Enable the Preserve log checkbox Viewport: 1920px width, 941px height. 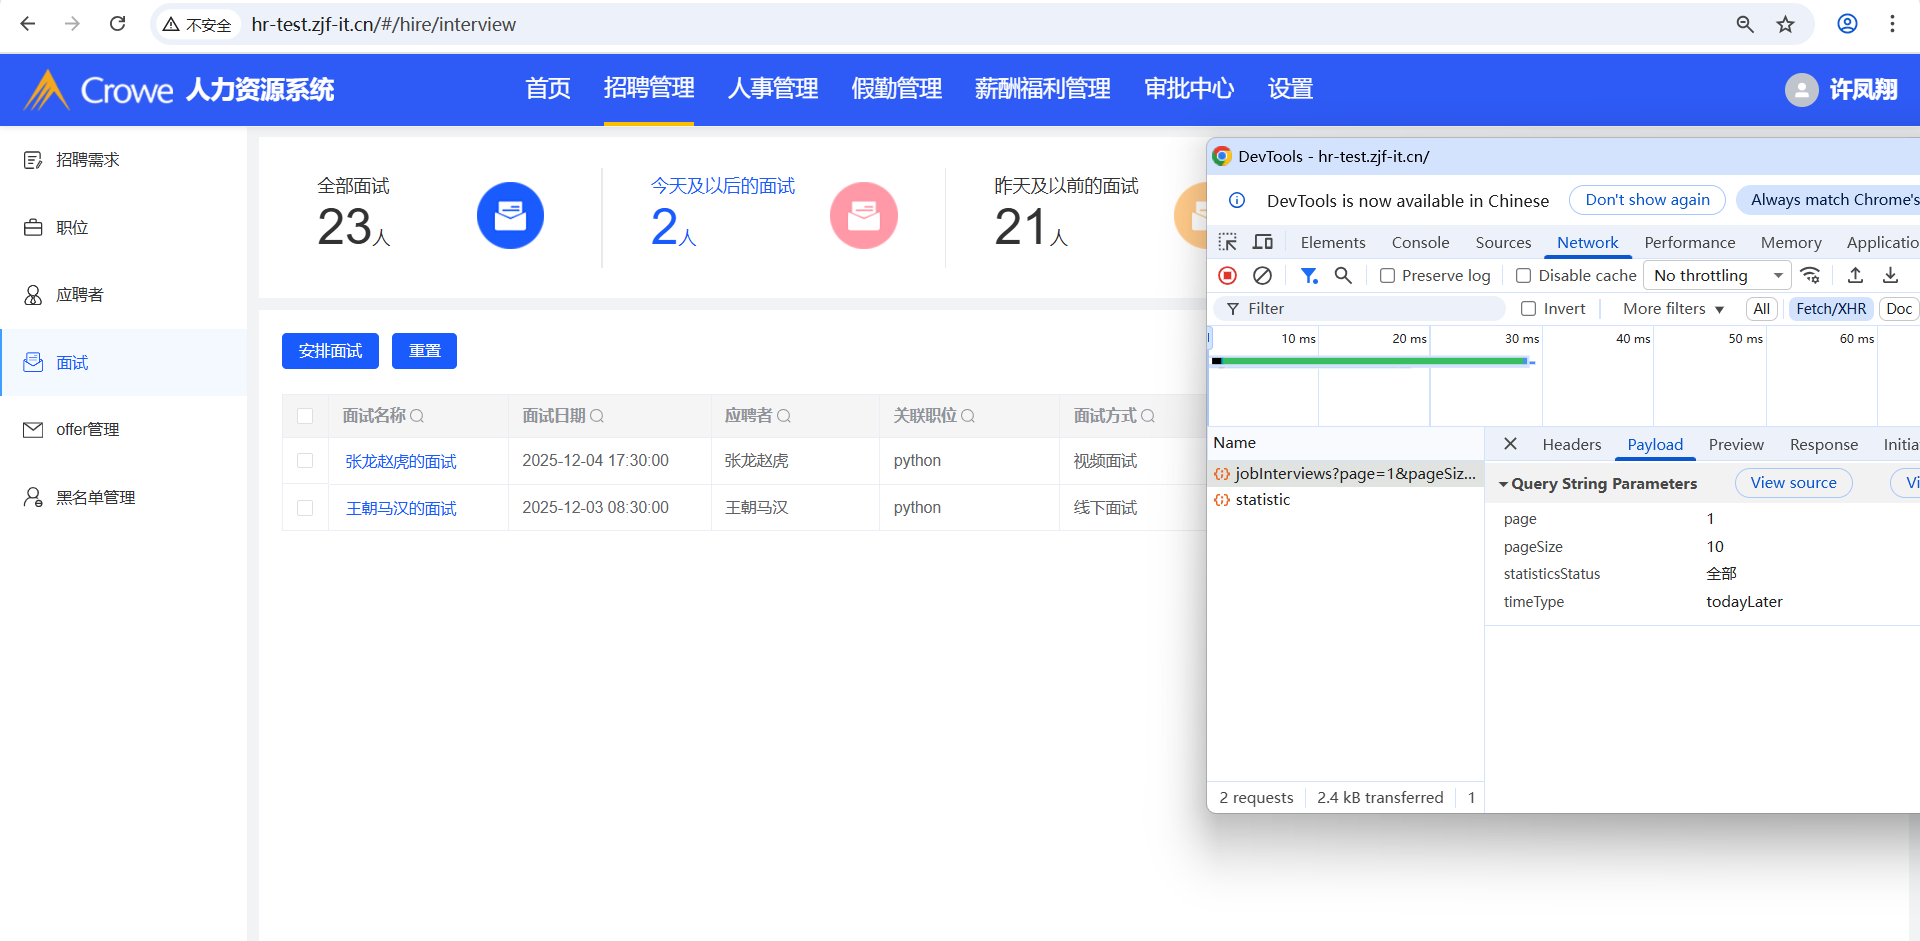point(1388,276)
